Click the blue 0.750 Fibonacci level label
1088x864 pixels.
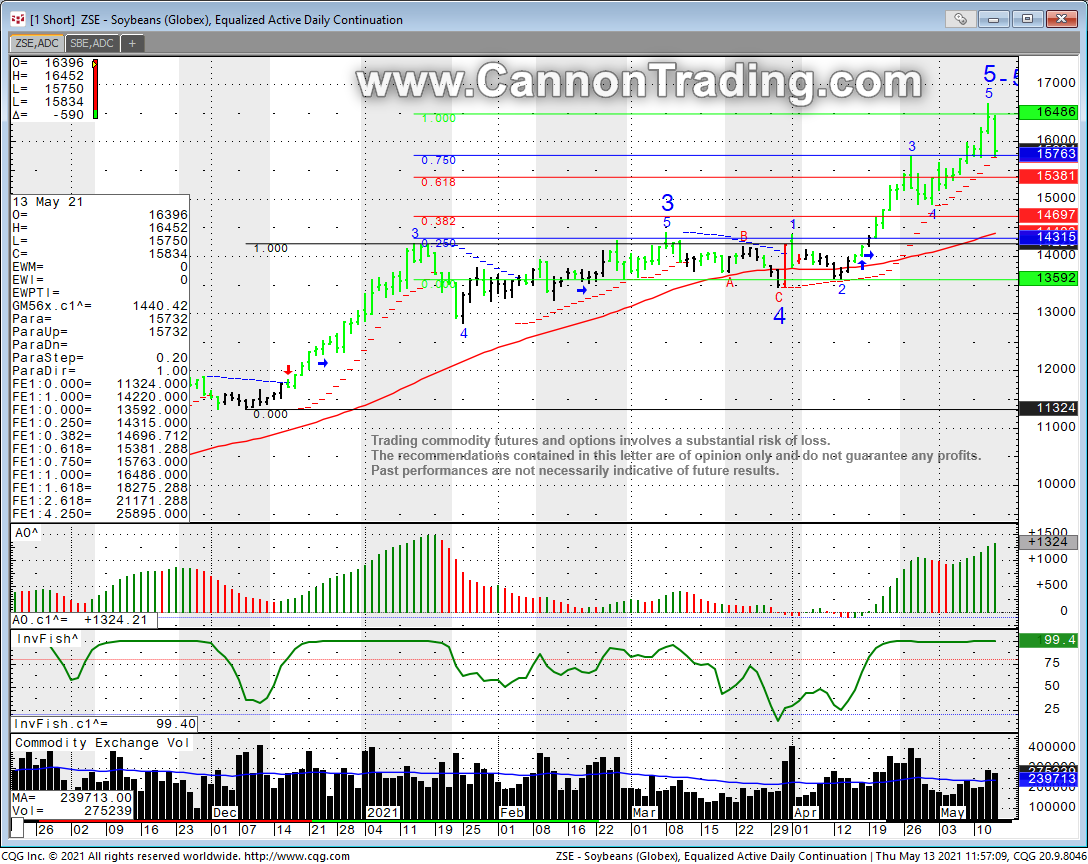click(x=439, y=160)
